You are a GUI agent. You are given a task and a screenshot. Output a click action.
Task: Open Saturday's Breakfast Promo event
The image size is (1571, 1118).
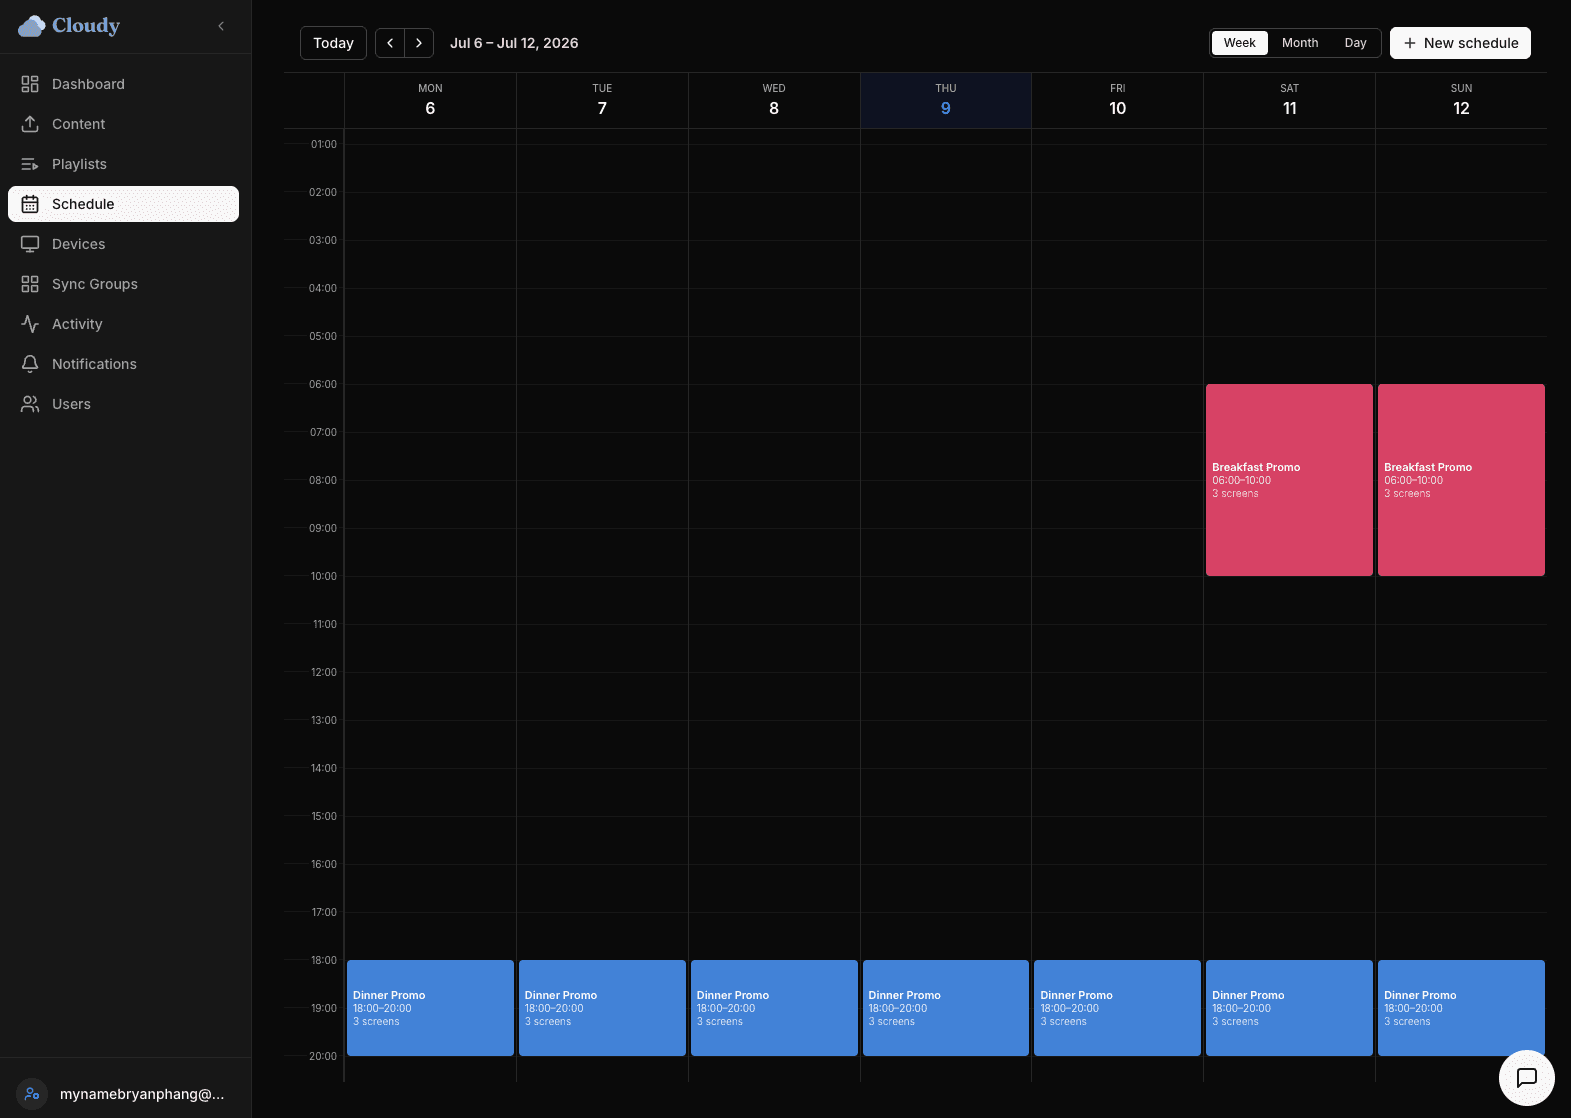tap(1289, 480)
